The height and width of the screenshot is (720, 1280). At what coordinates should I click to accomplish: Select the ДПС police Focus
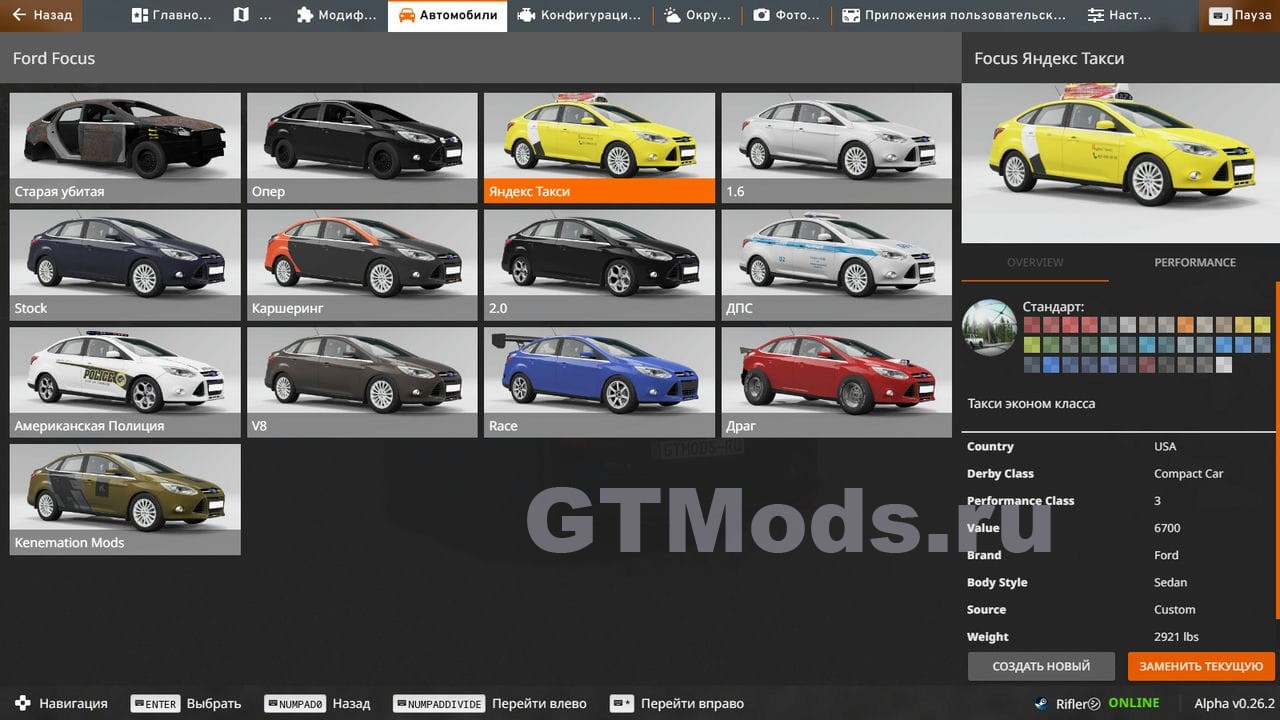click(837, 265)
